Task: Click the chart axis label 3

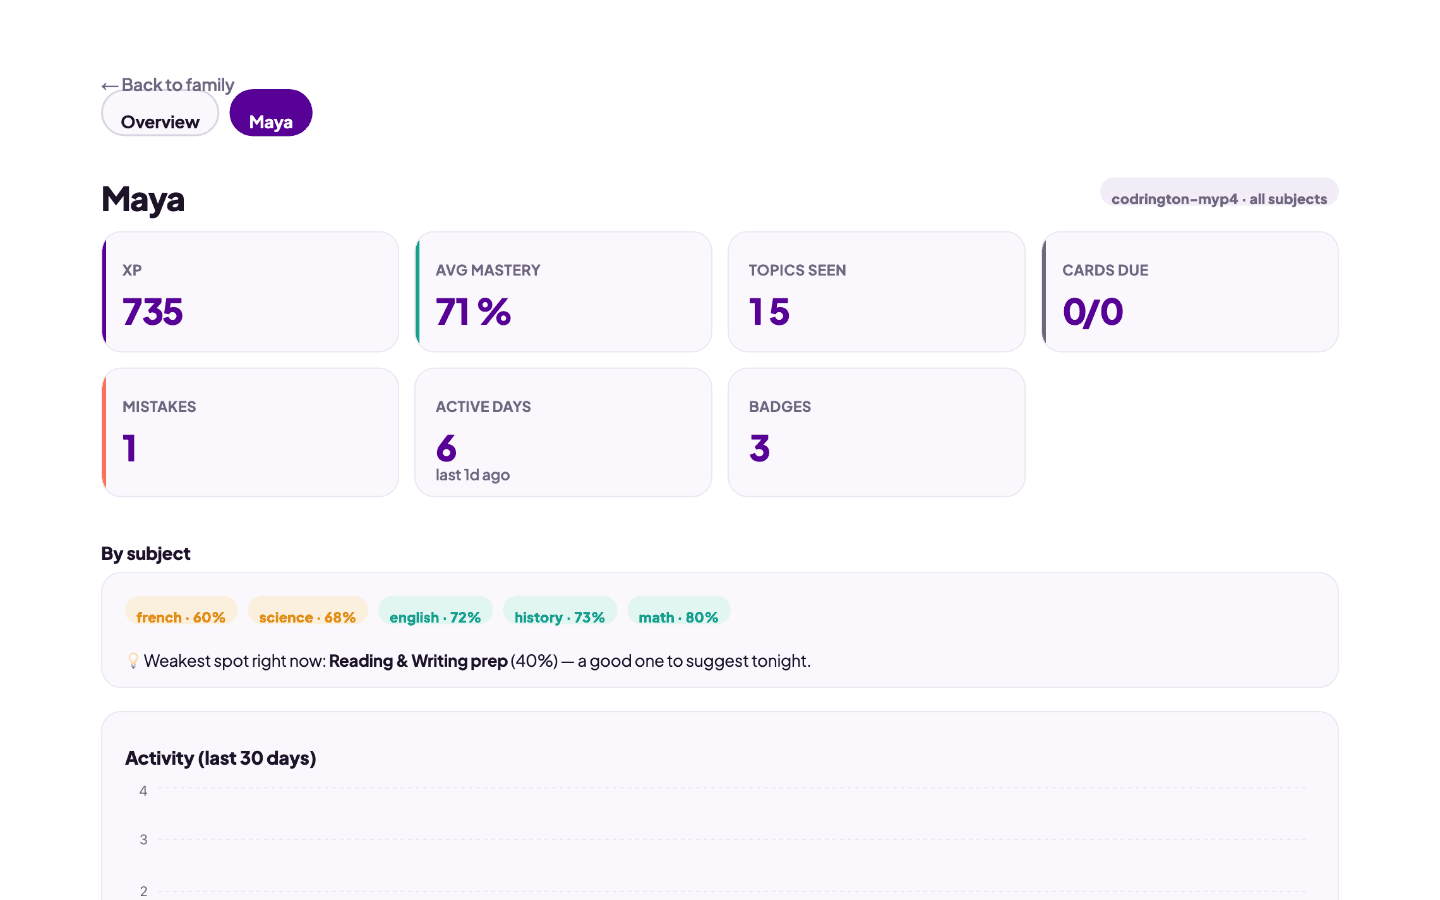Action: point(143,840)
